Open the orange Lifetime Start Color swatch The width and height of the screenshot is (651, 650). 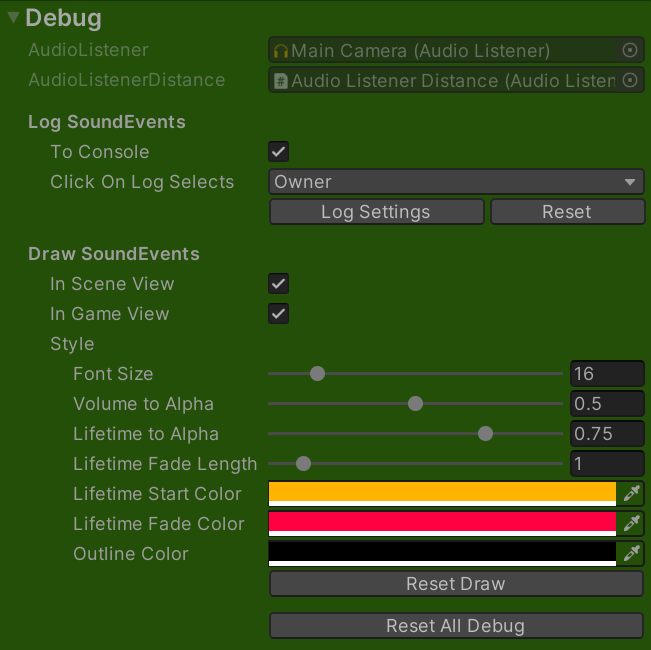(442, 493)
